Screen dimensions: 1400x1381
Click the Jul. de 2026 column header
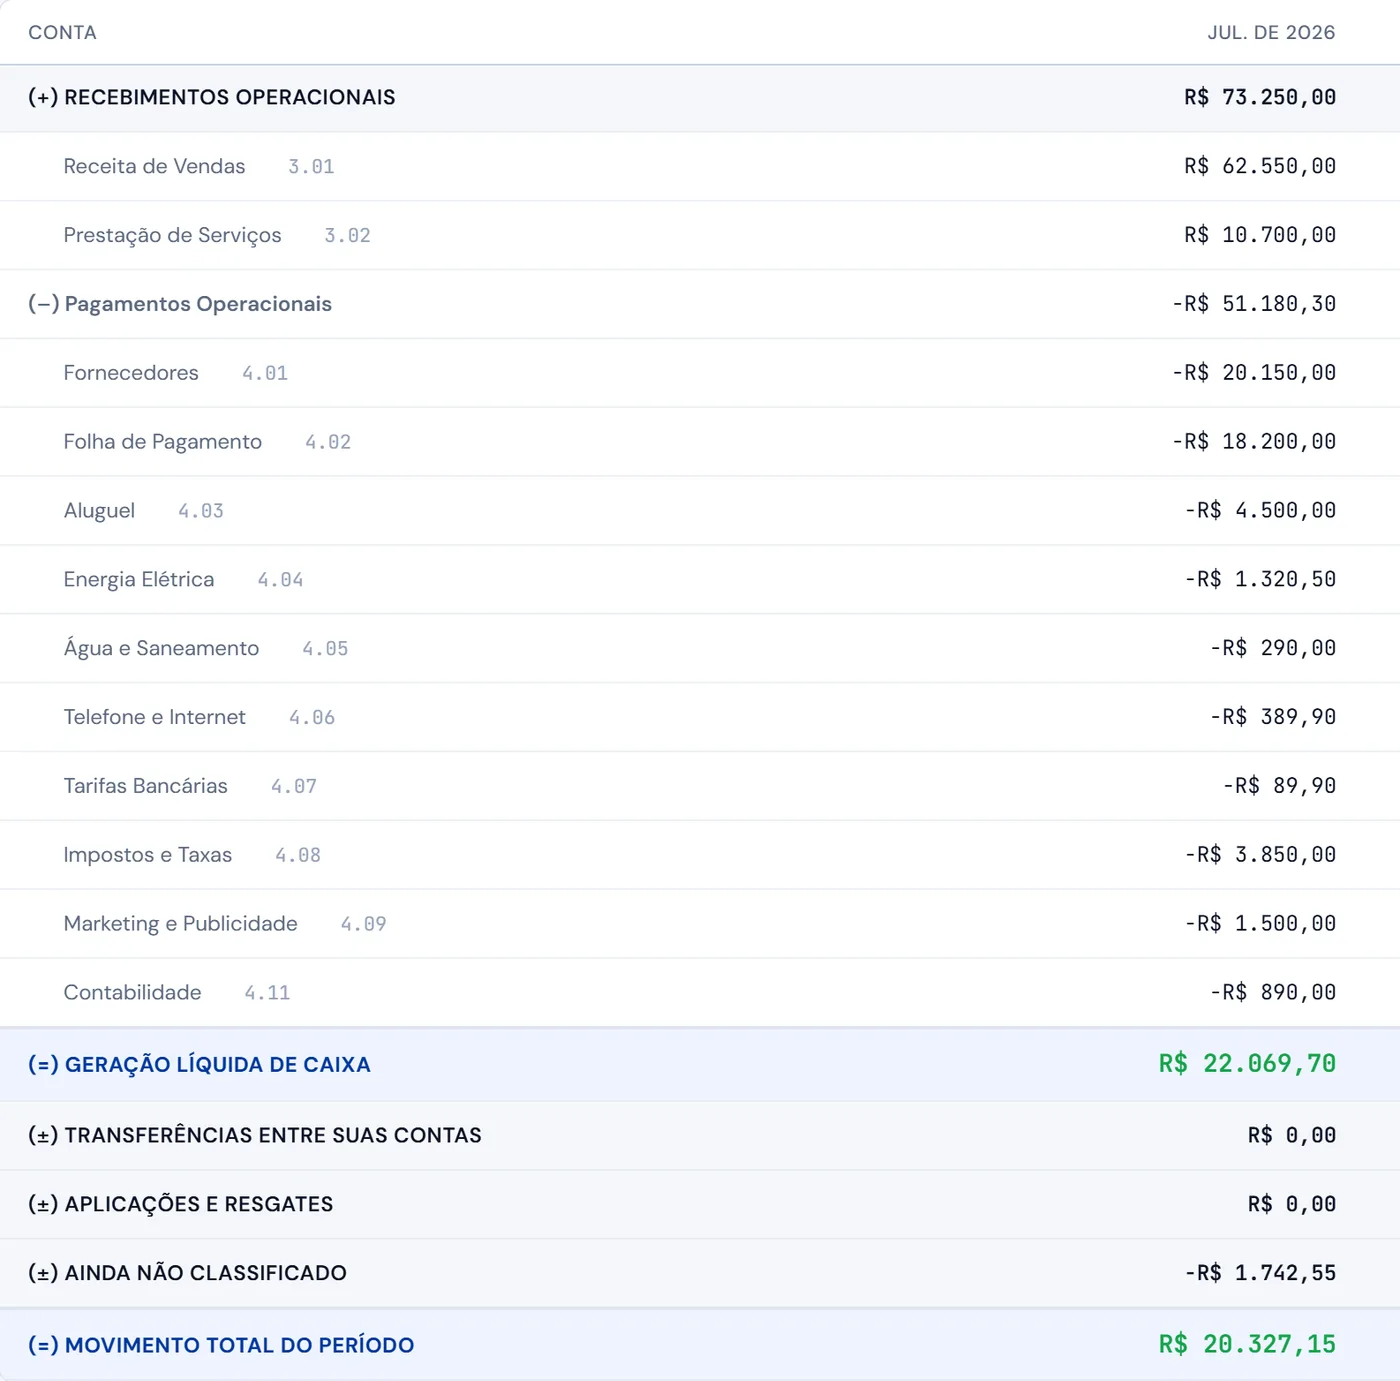tap(1271, 33)
